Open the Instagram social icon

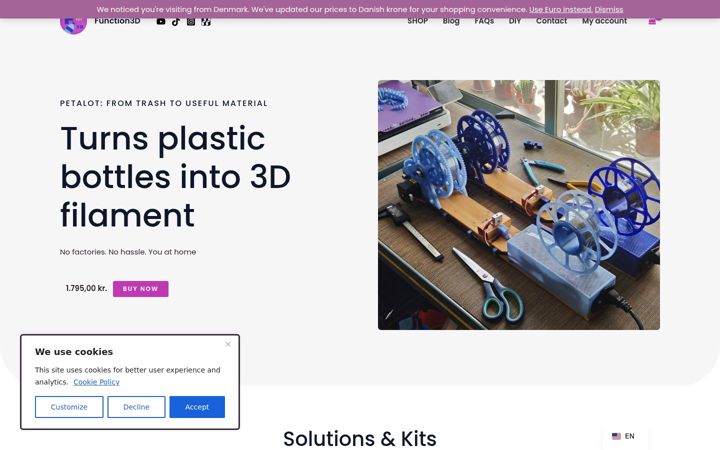tap(191, 22)
